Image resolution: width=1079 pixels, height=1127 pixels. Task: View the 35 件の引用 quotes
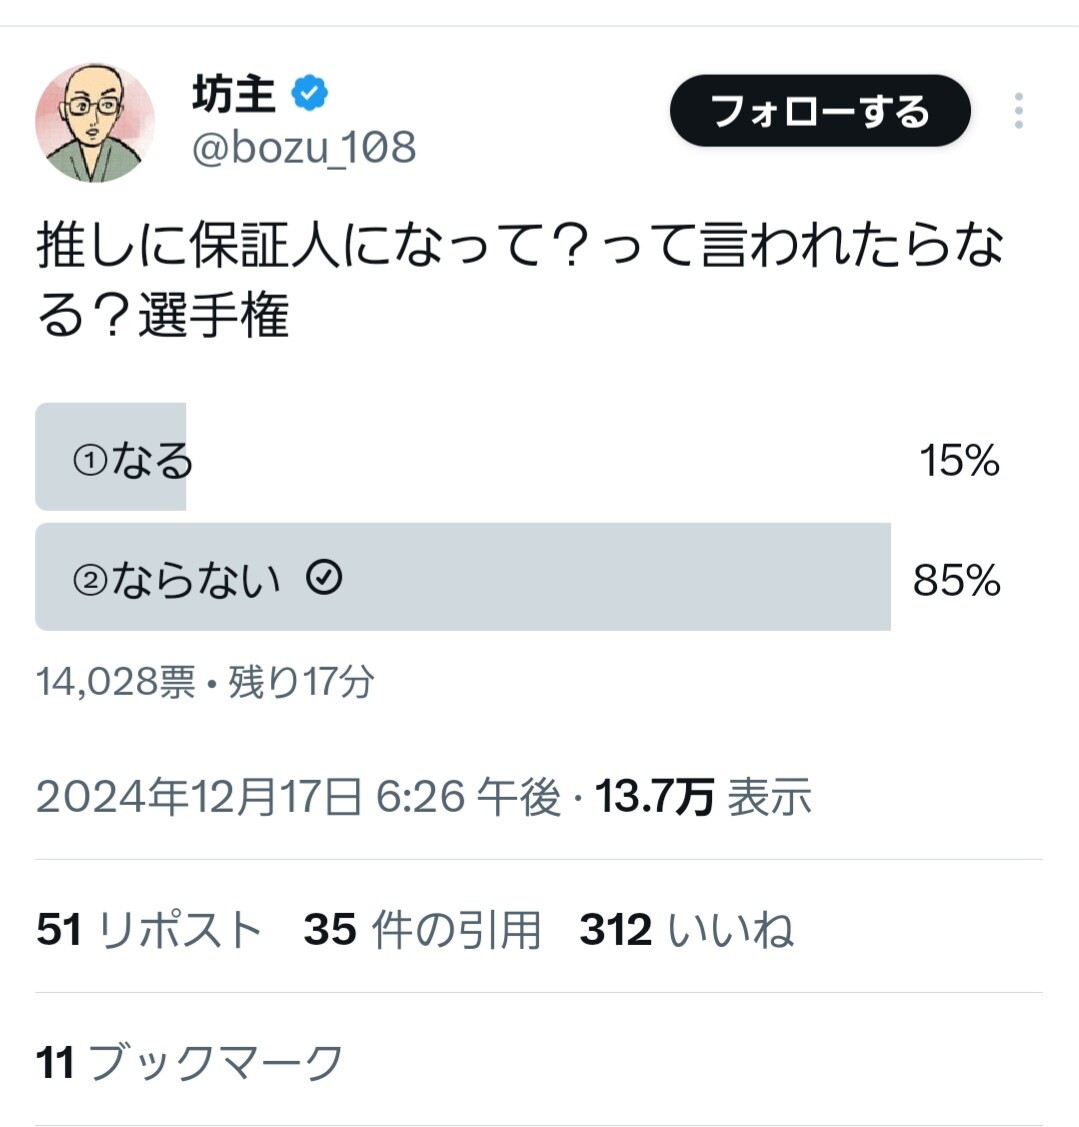tap(422, 929)
